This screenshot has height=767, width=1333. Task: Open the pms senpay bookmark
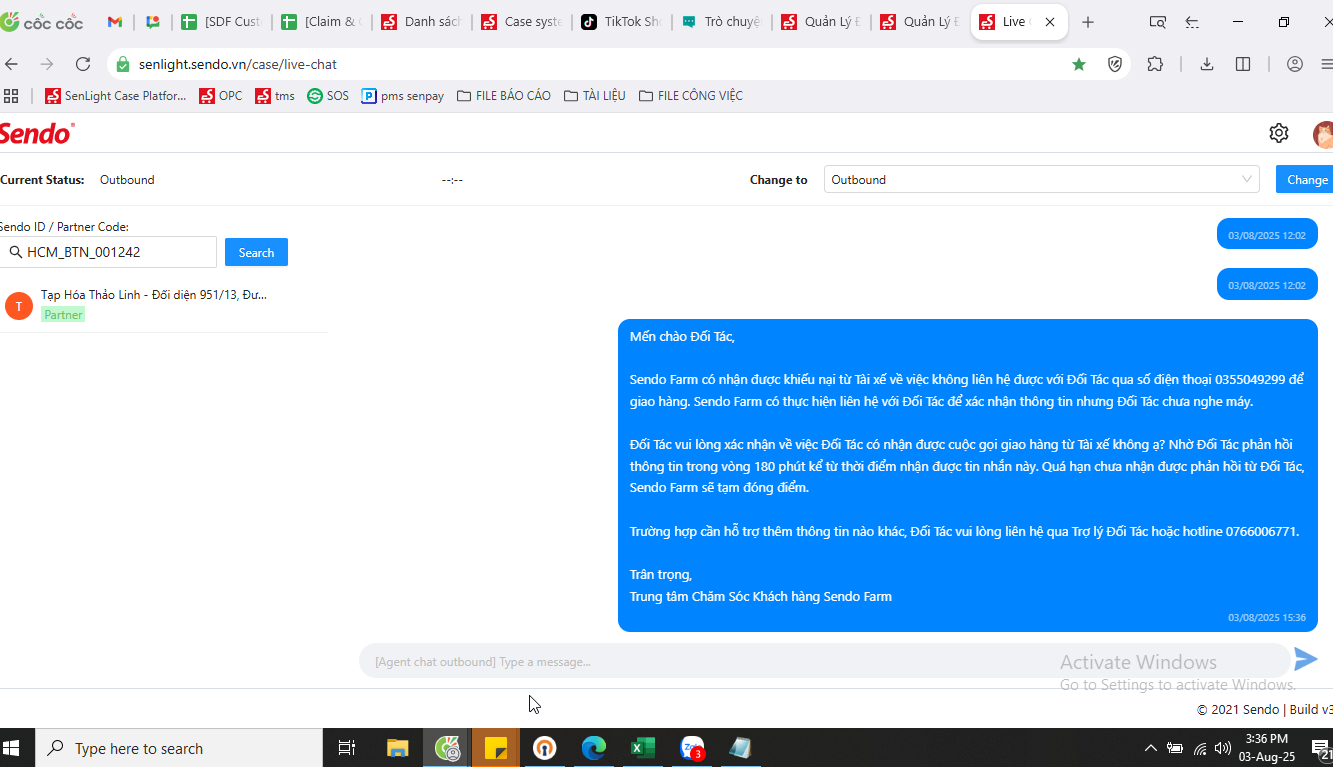(x=403, y=96)
